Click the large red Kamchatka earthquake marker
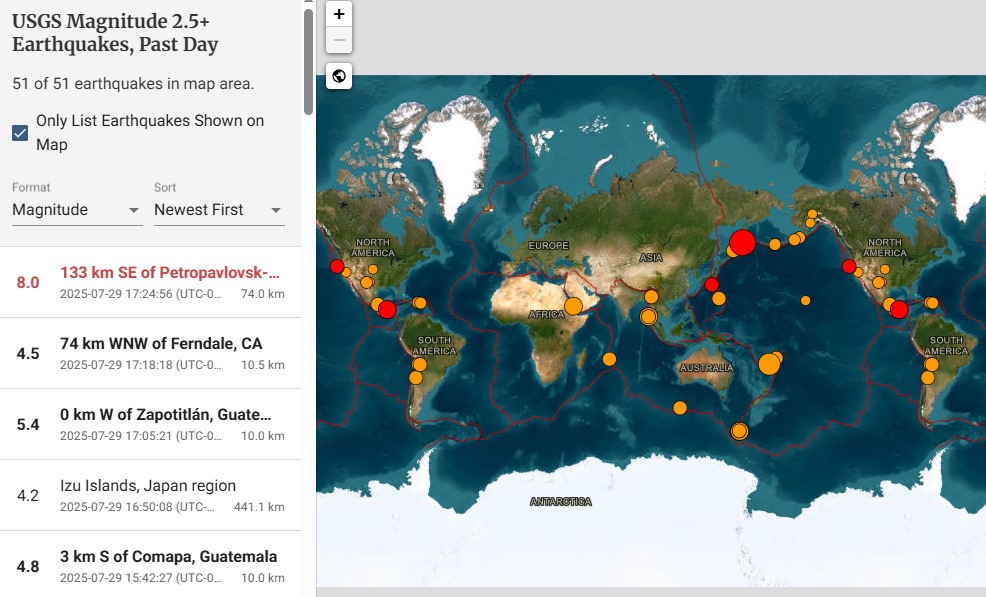The width and height of the screenshot is (986, 597). (742, 242)
